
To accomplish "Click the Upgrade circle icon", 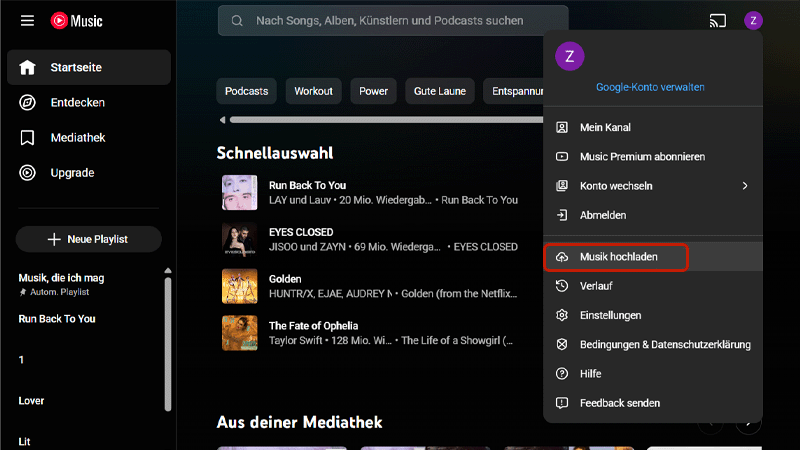I will tap(27, 173).
